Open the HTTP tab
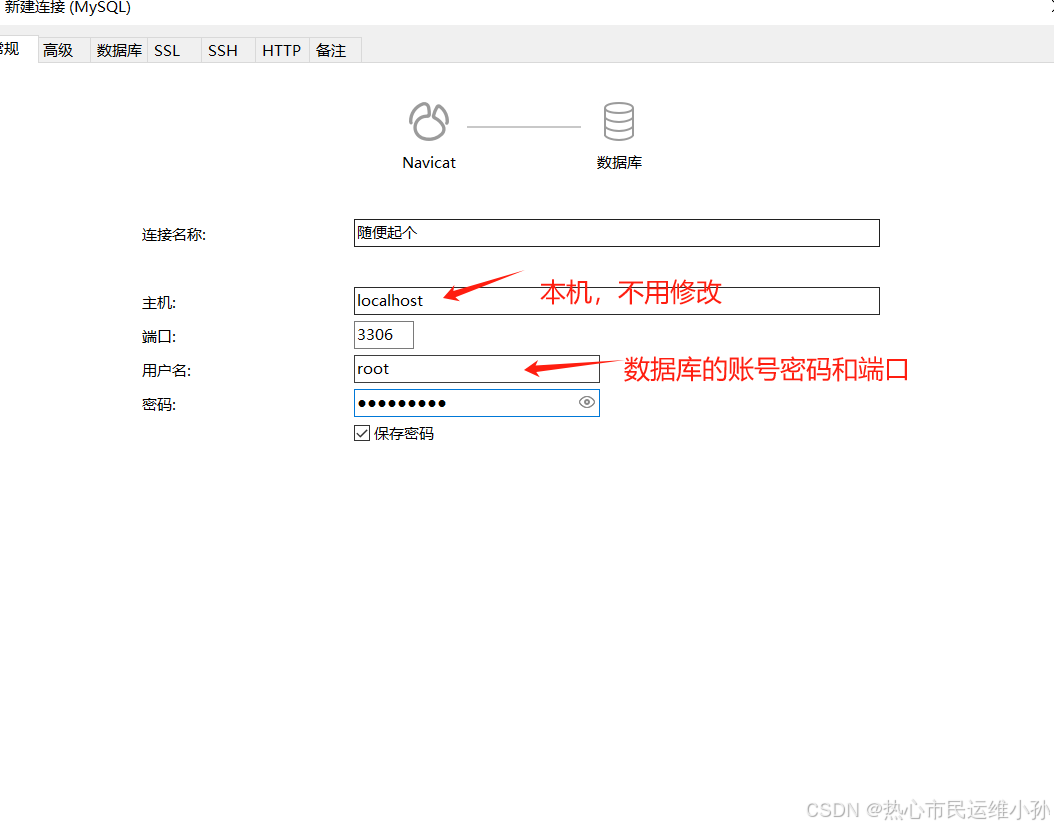Viewport: 1054px width, 827px height. tap(281, 50)
